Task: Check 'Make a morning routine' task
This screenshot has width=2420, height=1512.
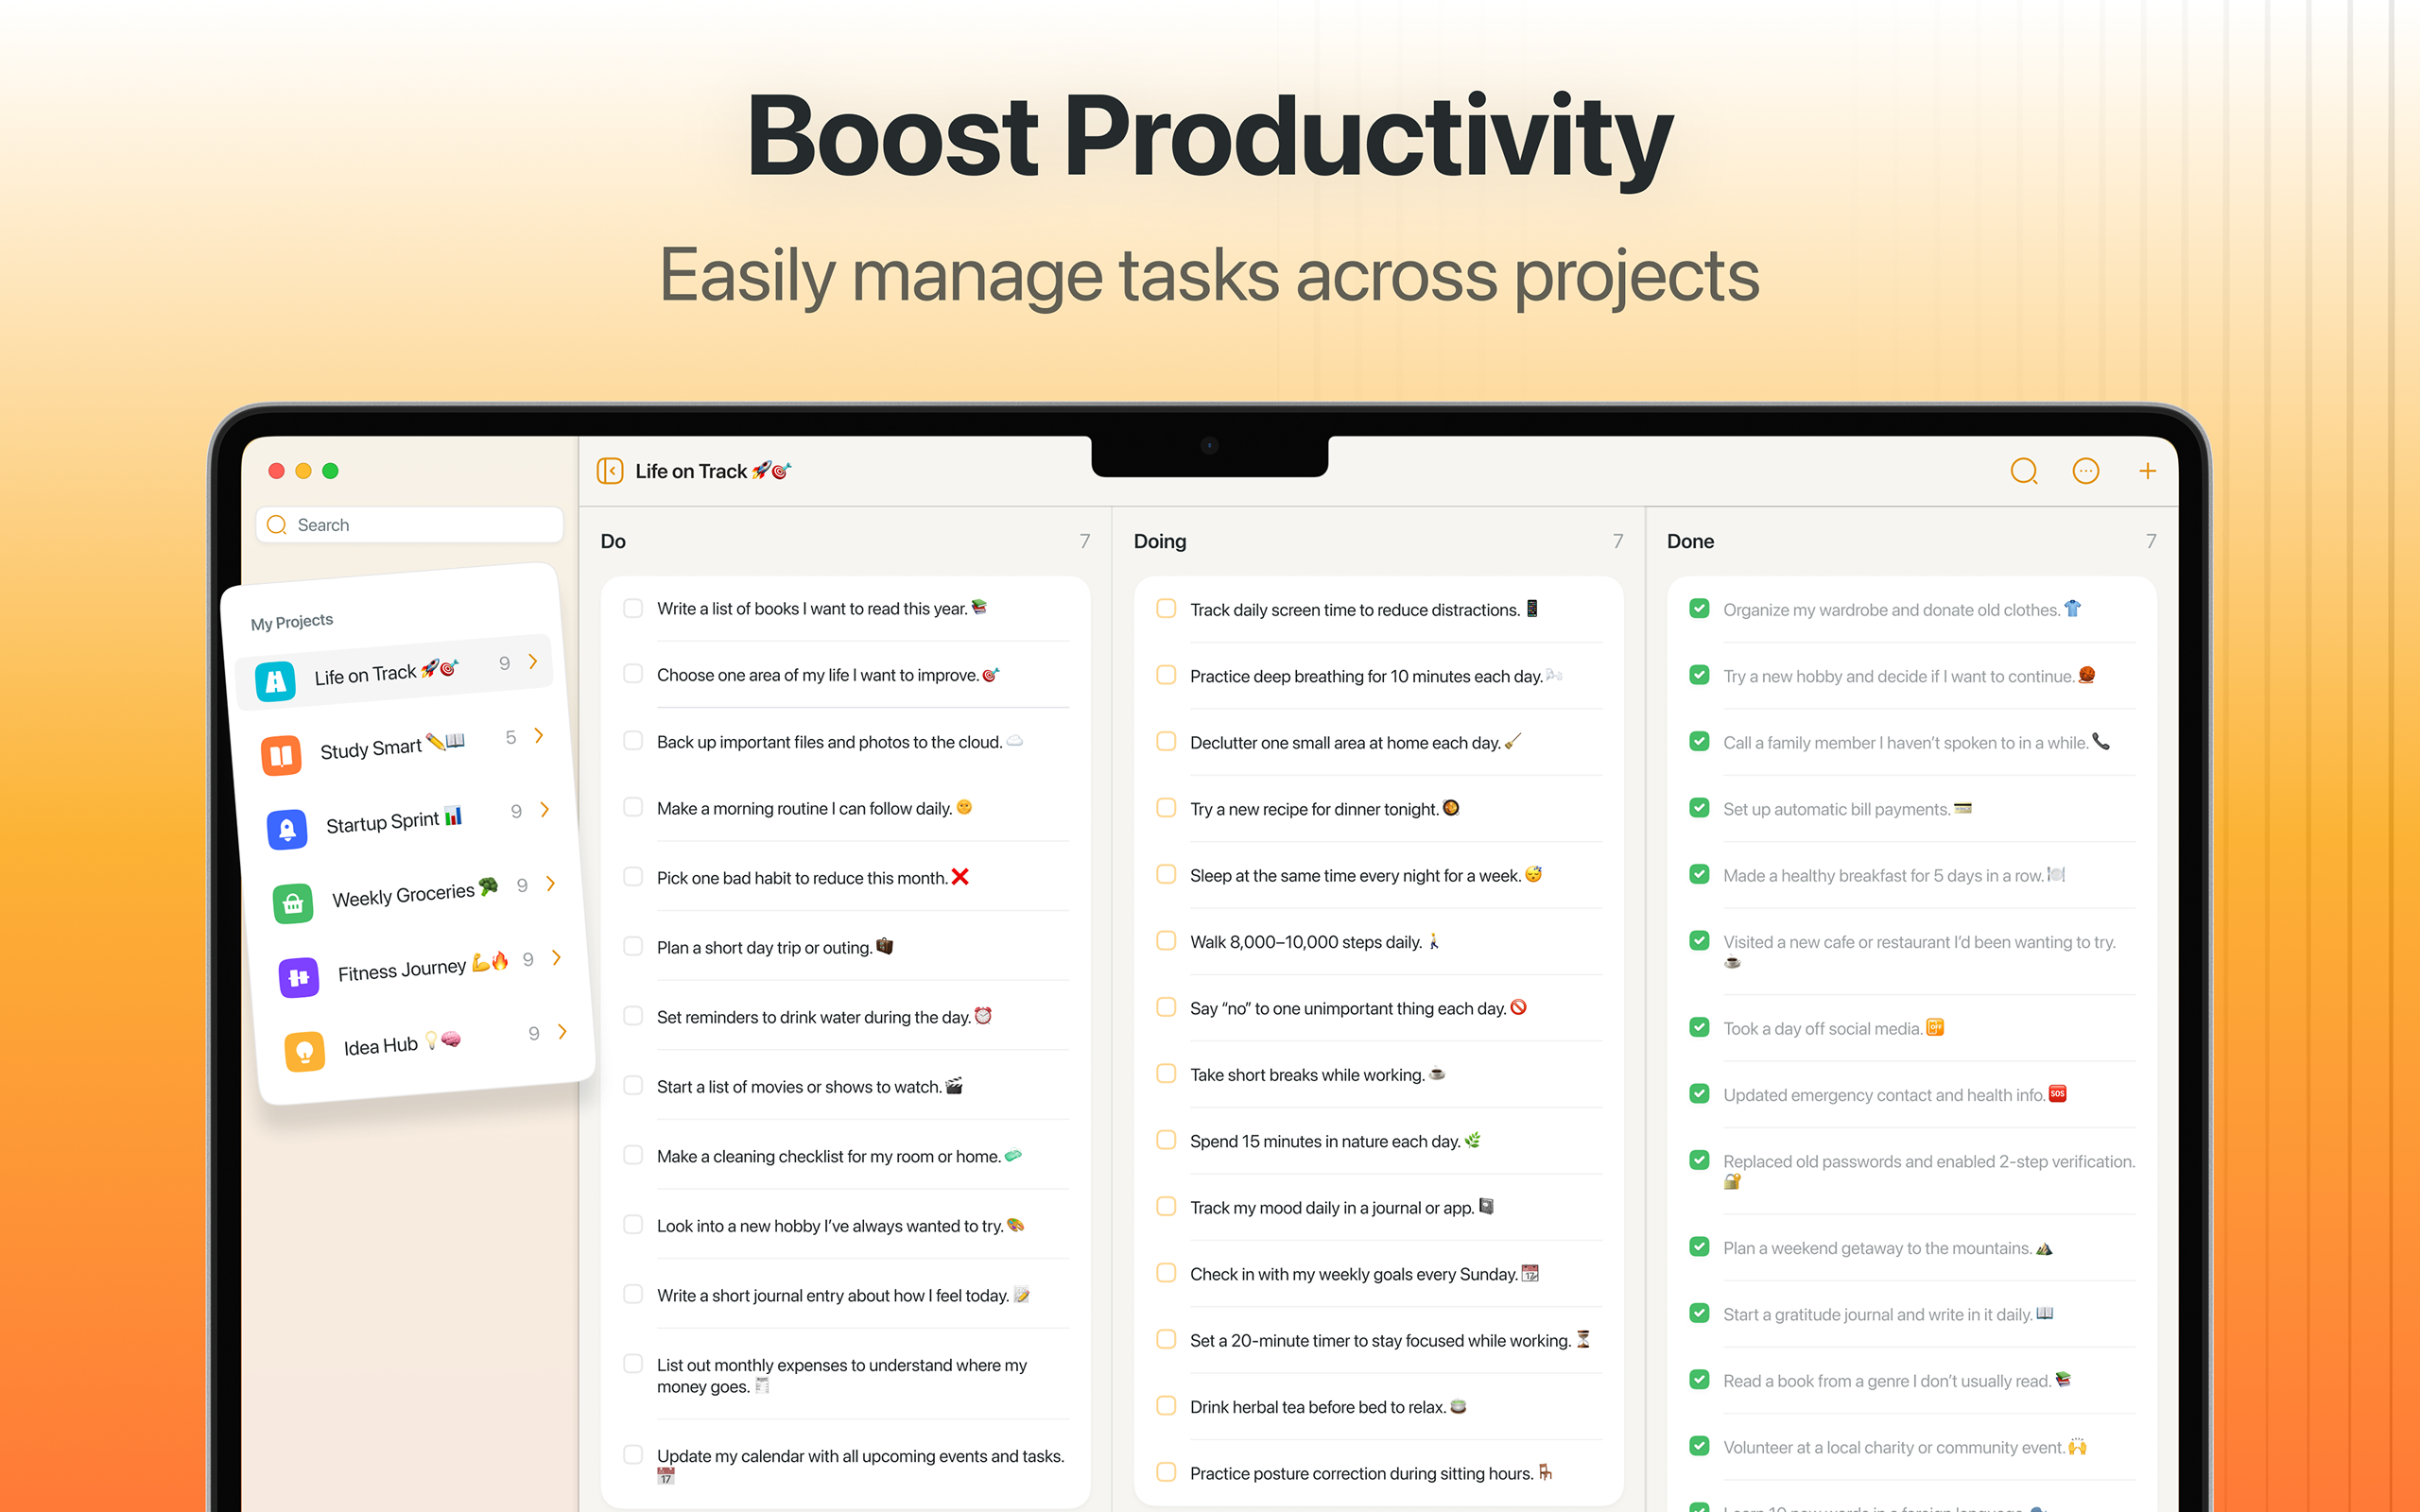Action: (x=633, y=807)
